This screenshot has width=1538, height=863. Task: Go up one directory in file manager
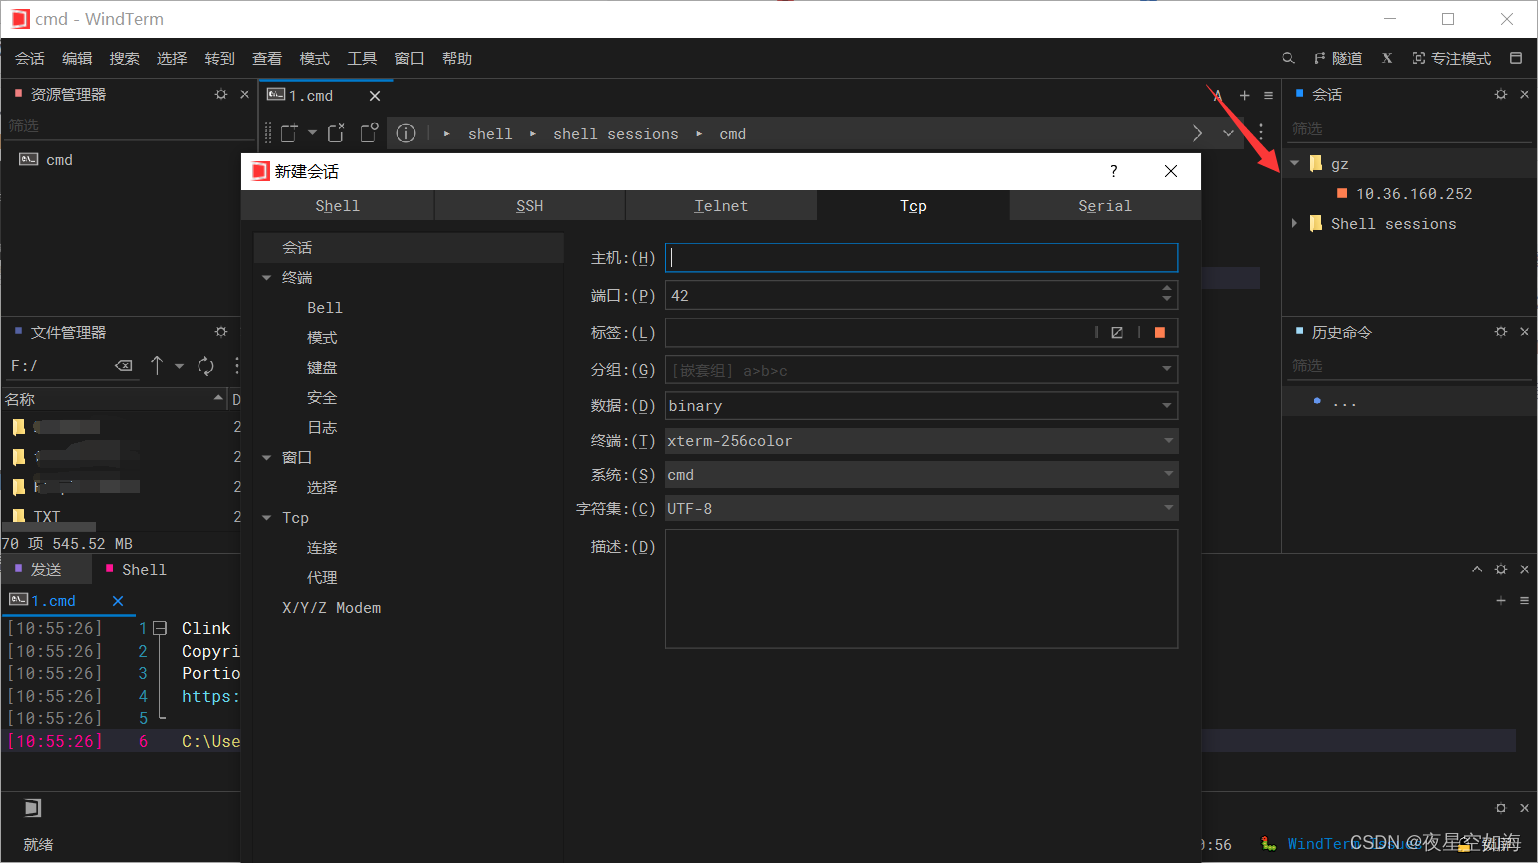pos(157,366)
